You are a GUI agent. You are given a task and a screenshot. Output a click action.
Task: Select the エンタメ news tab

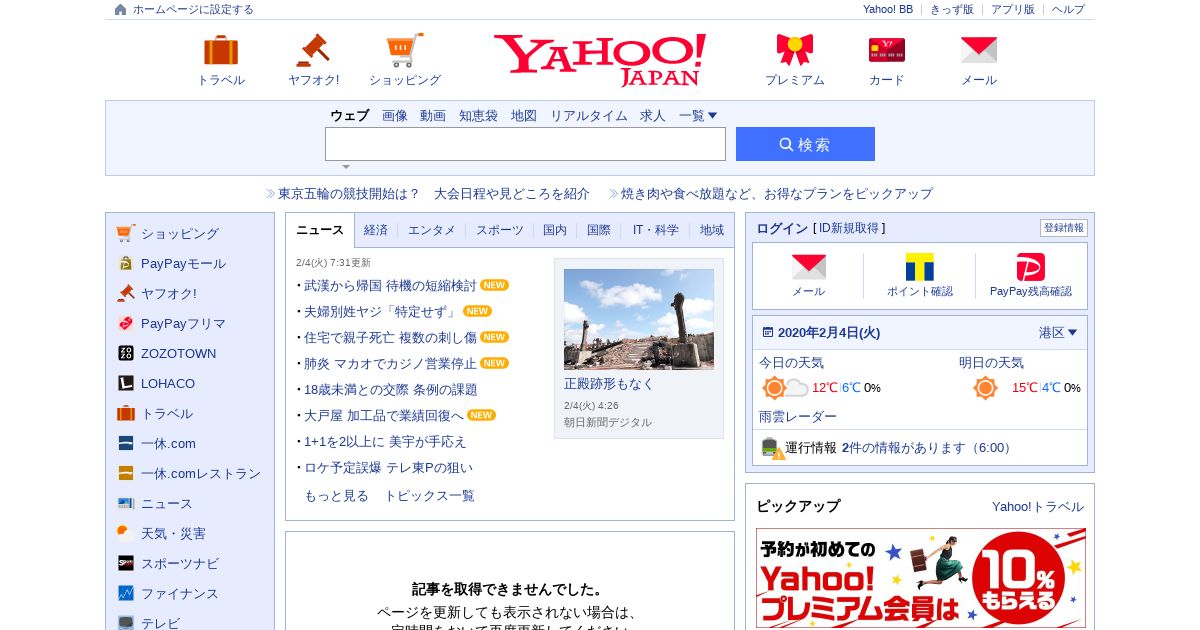pos(432,230)
